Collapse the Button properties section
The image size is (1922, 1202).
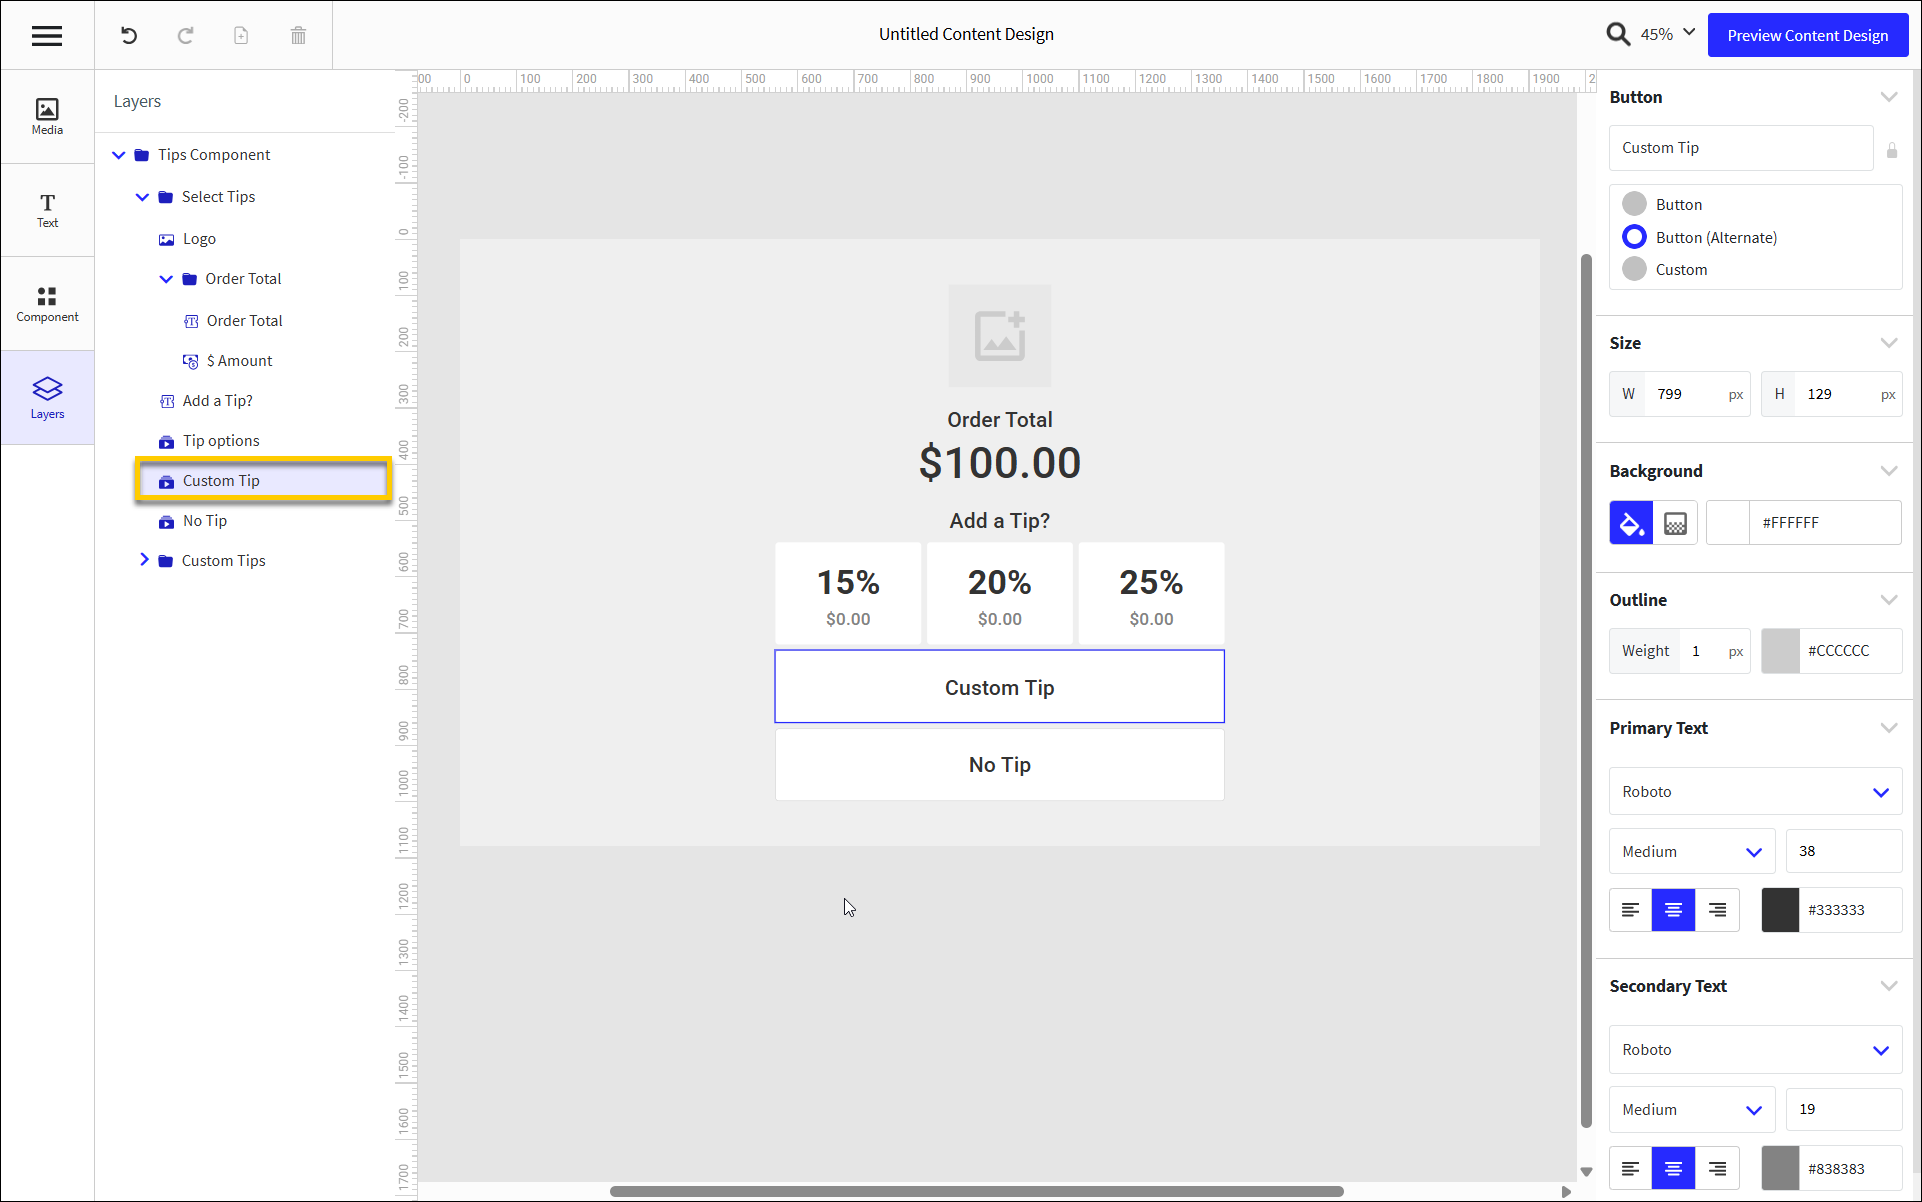(1888, 97)
